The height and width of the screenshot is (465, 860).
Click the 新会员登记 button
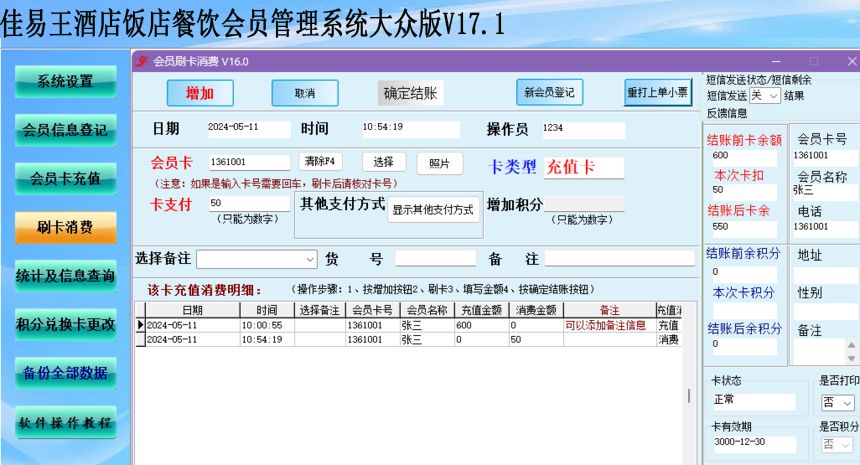click(549, 92)
